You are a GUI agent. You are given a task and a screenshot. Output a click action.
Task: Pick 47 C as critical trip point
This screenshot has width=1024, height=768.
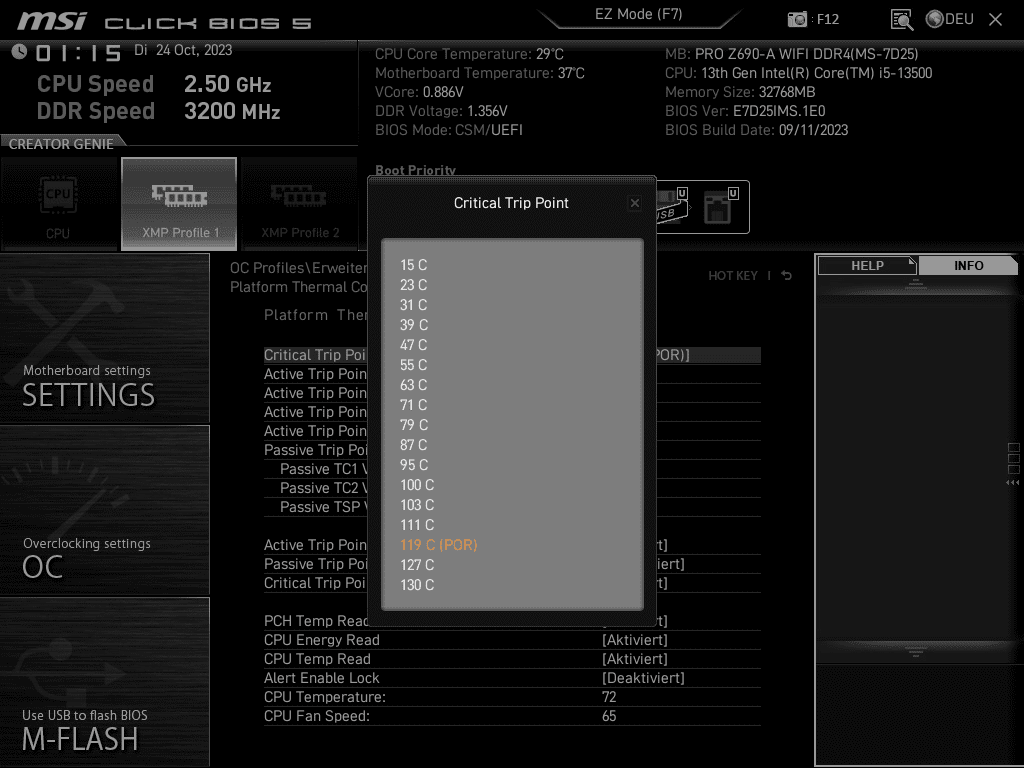tap(413, 345)
